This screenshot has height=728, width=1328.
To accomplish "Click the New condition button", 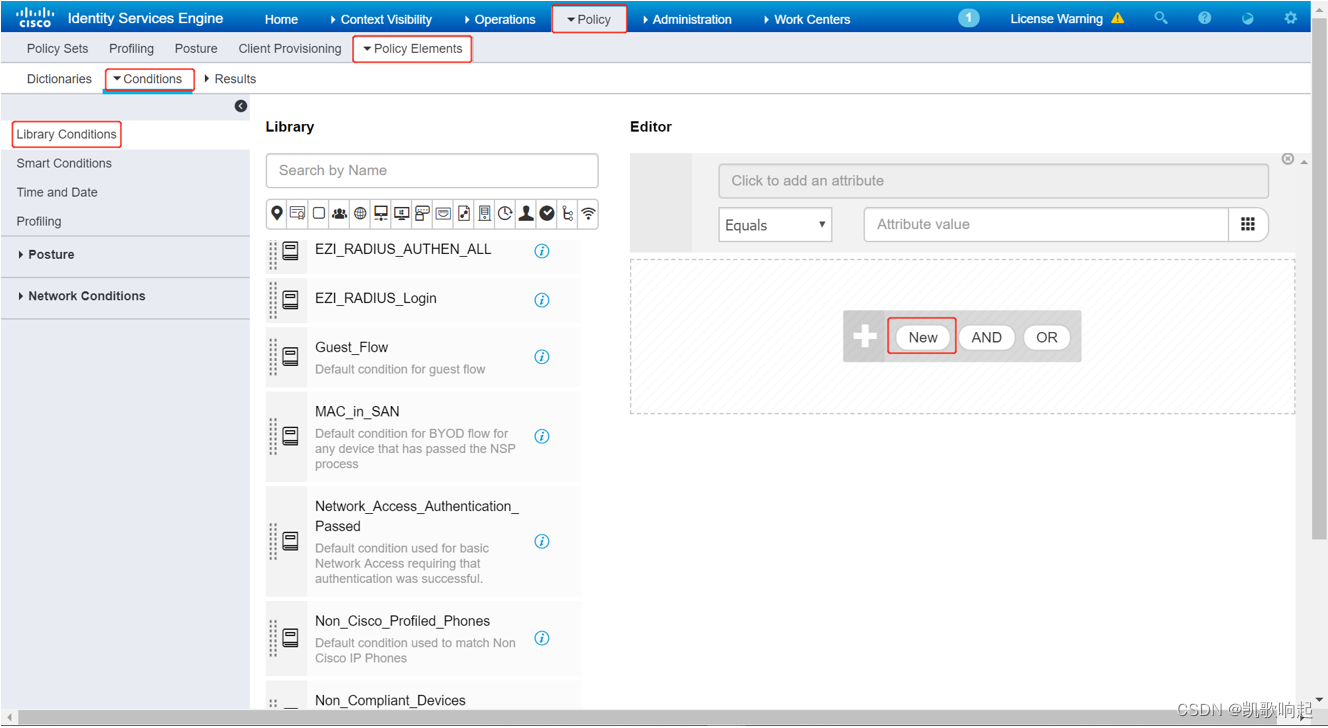I will point(923,337).
